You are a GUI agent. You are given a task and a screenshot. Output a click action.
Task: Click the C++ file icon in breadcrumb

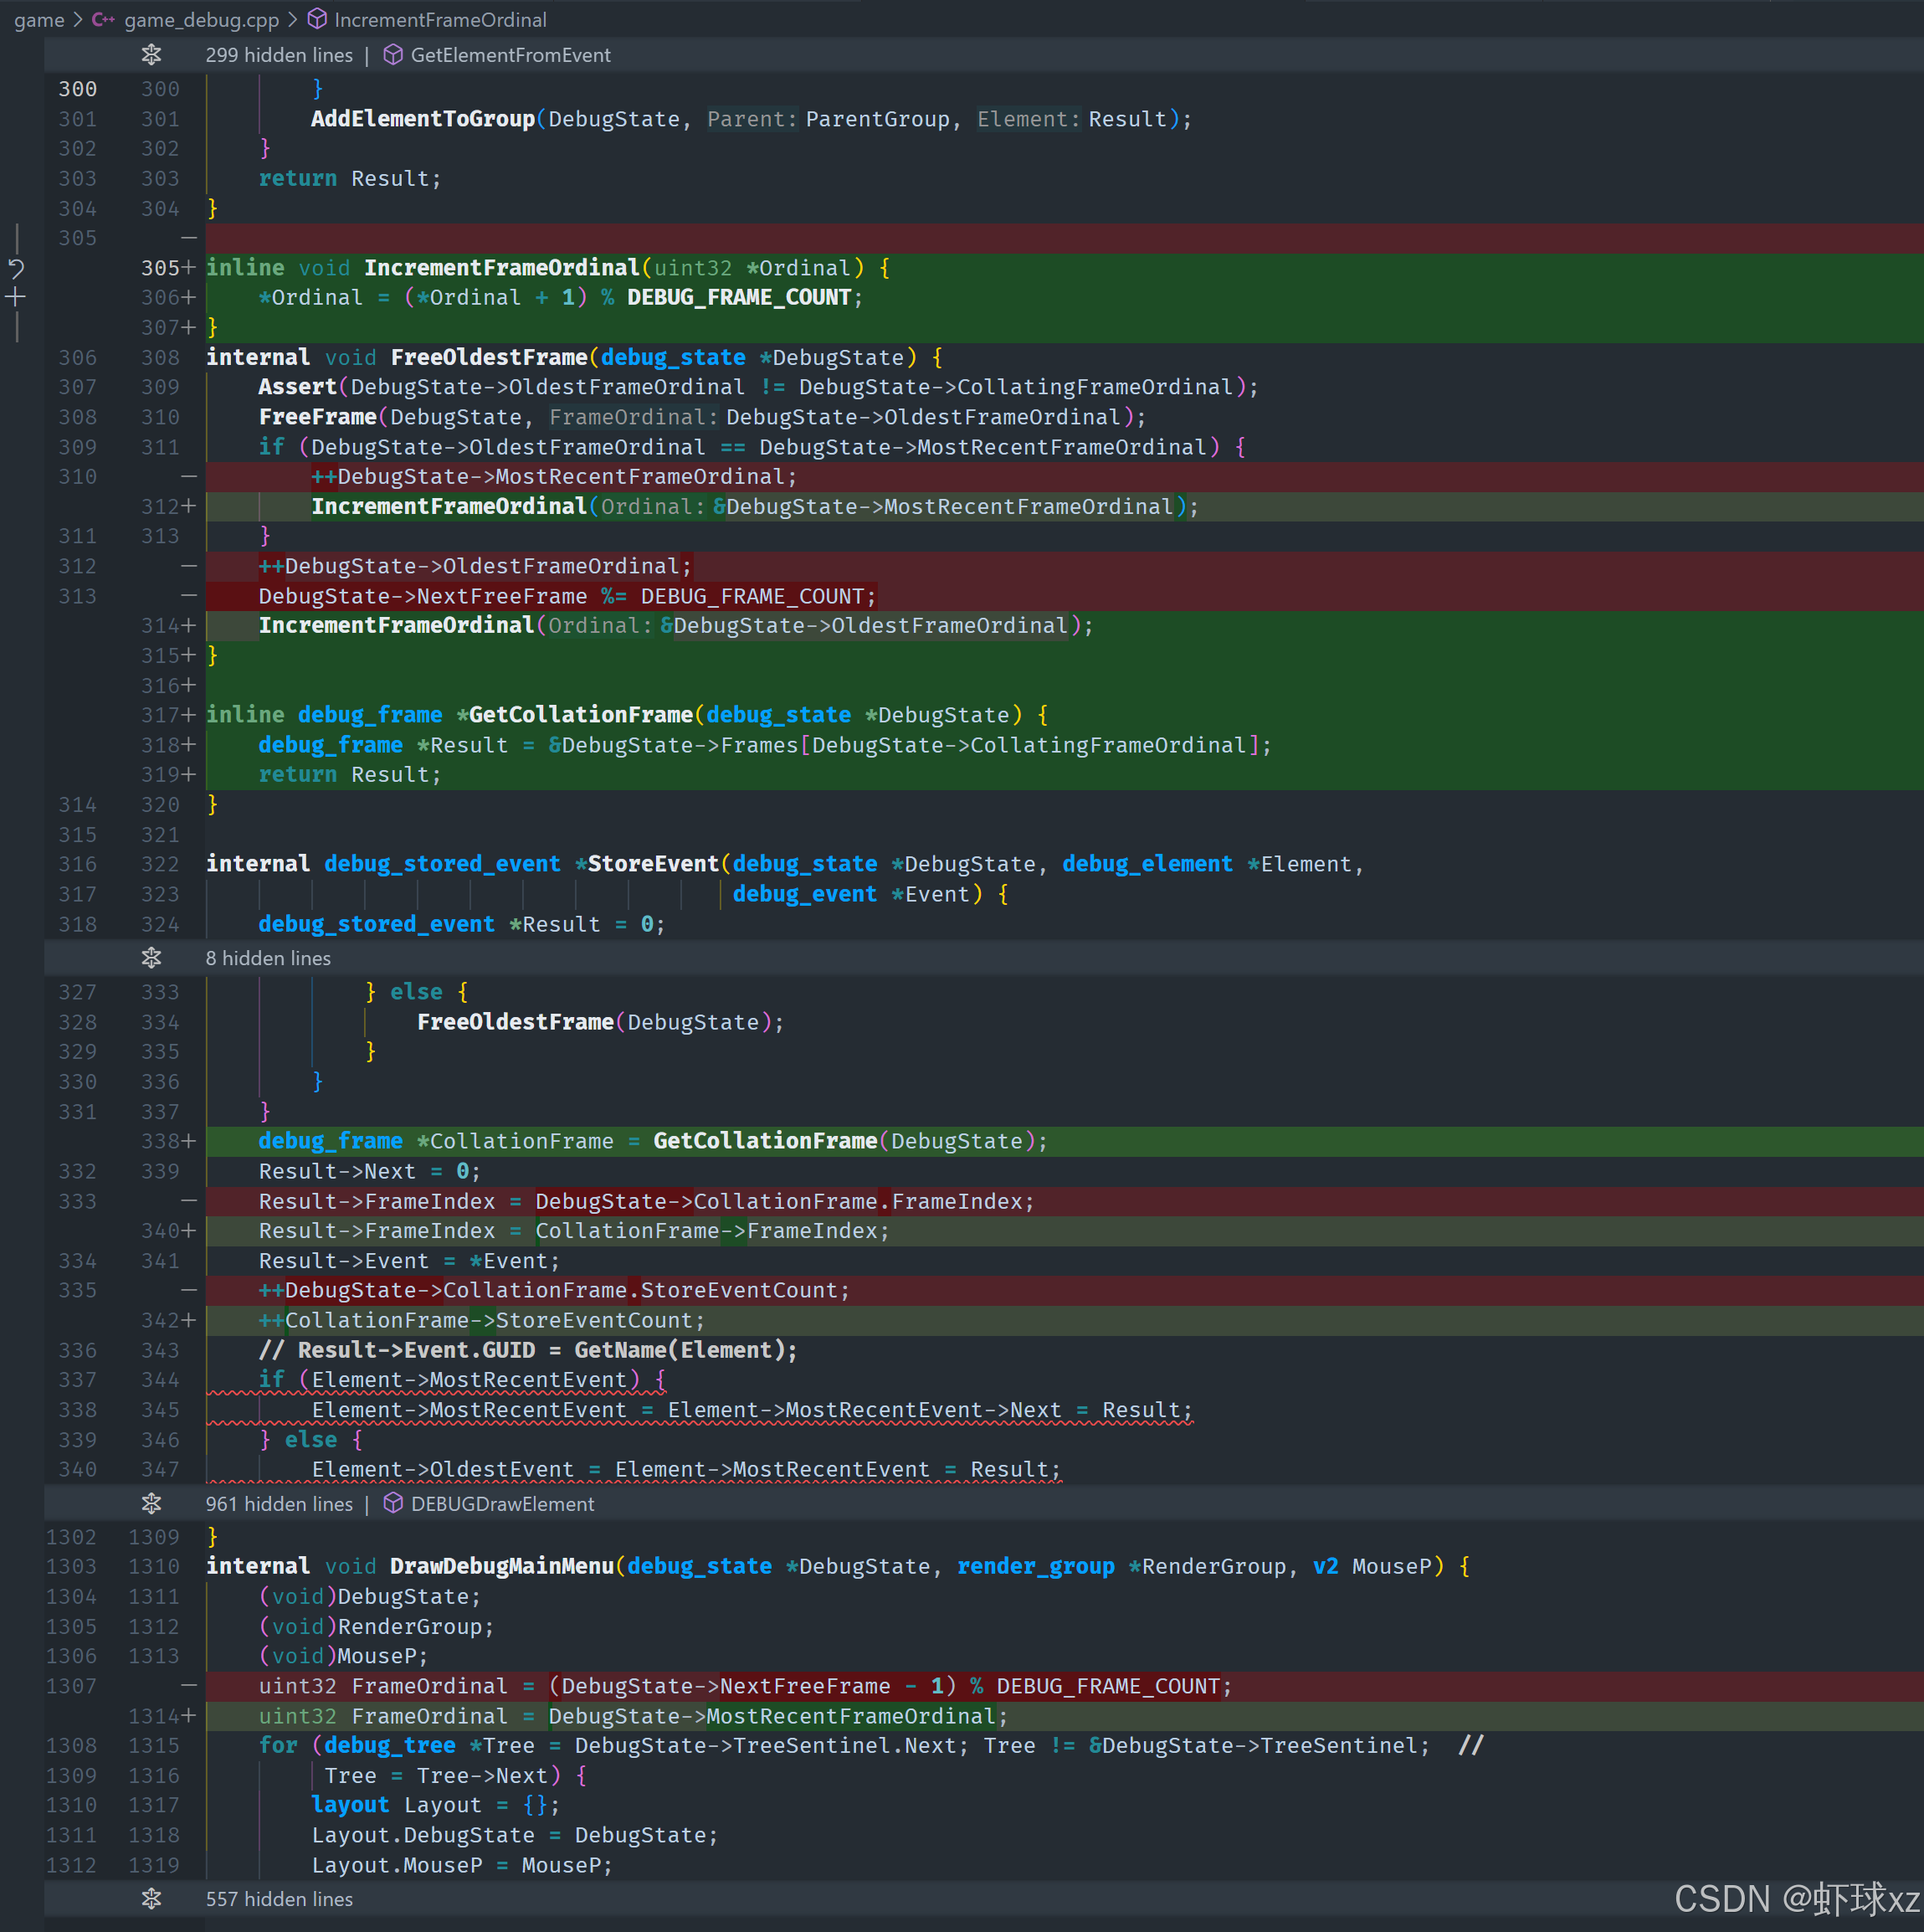point(103,19)
